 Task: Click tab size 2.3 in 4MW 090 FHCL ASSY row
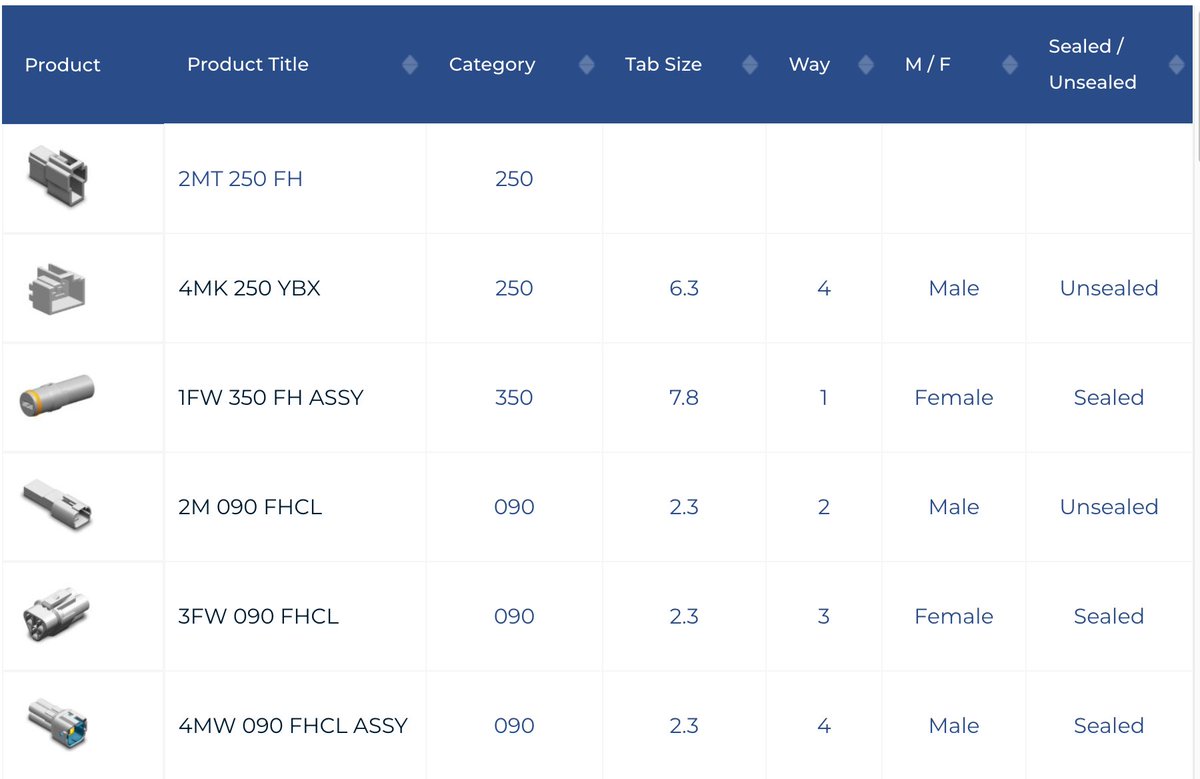click(x=684, y=726)
